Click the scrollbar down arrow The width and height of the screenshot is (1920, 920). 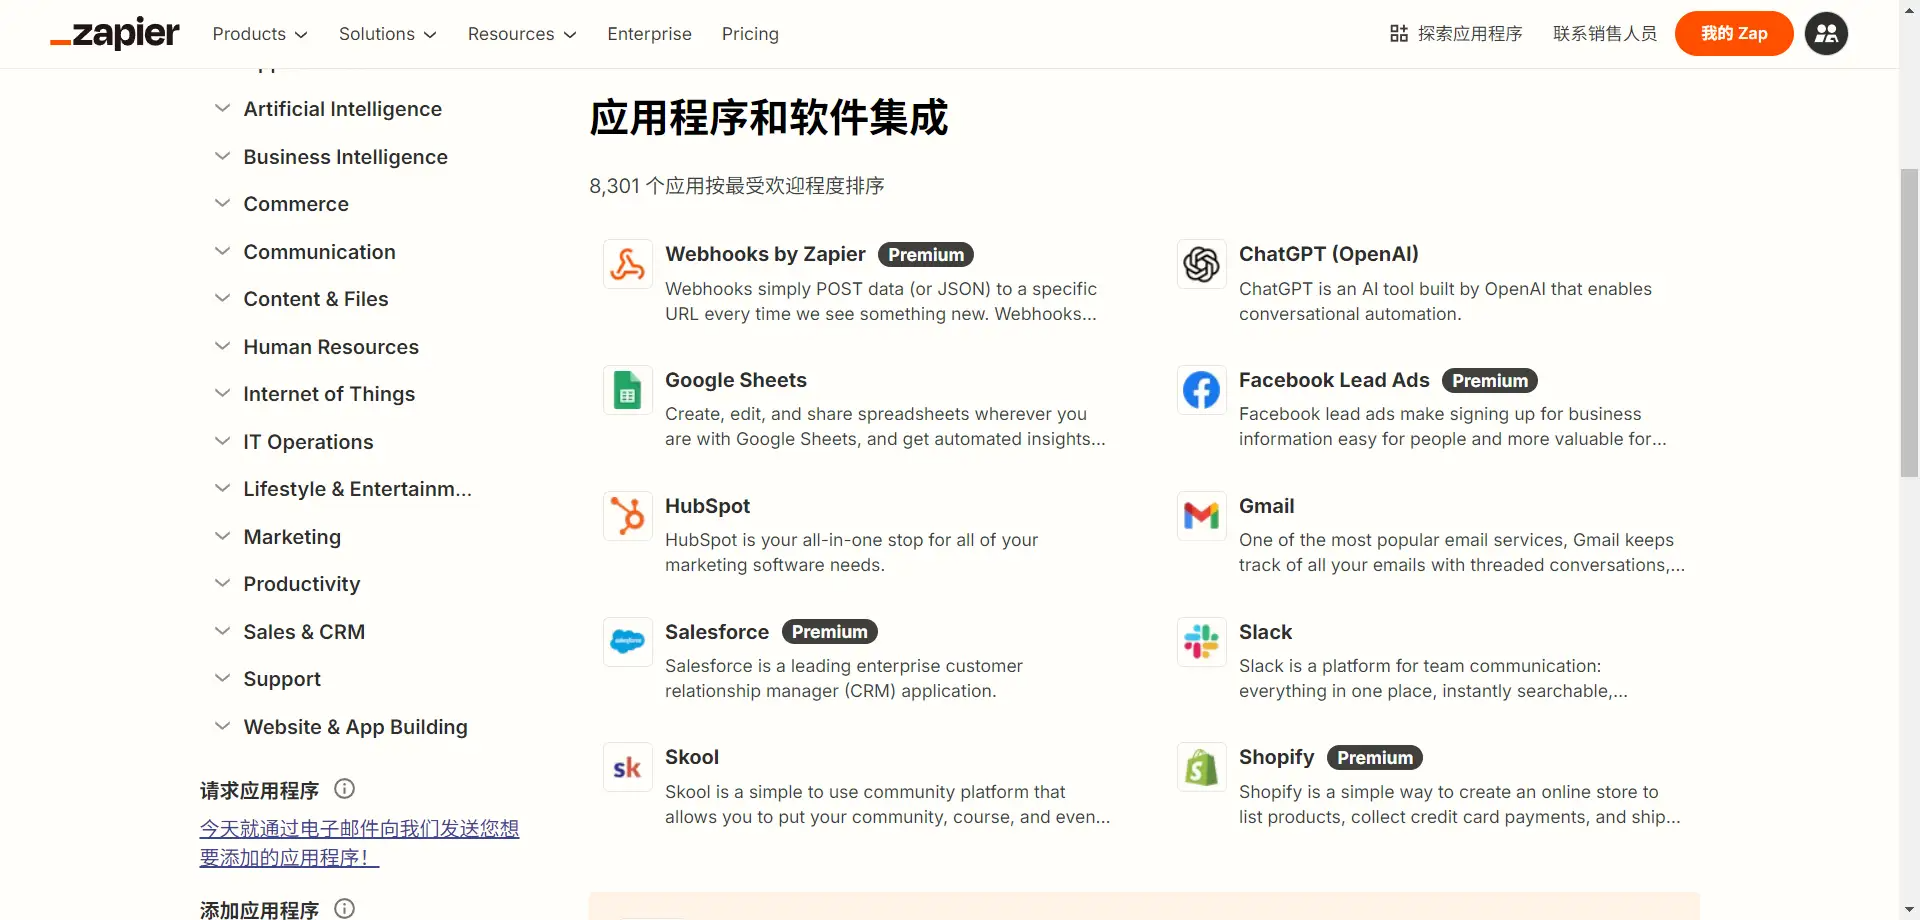pyautogui.click(x=1909, y=910)
